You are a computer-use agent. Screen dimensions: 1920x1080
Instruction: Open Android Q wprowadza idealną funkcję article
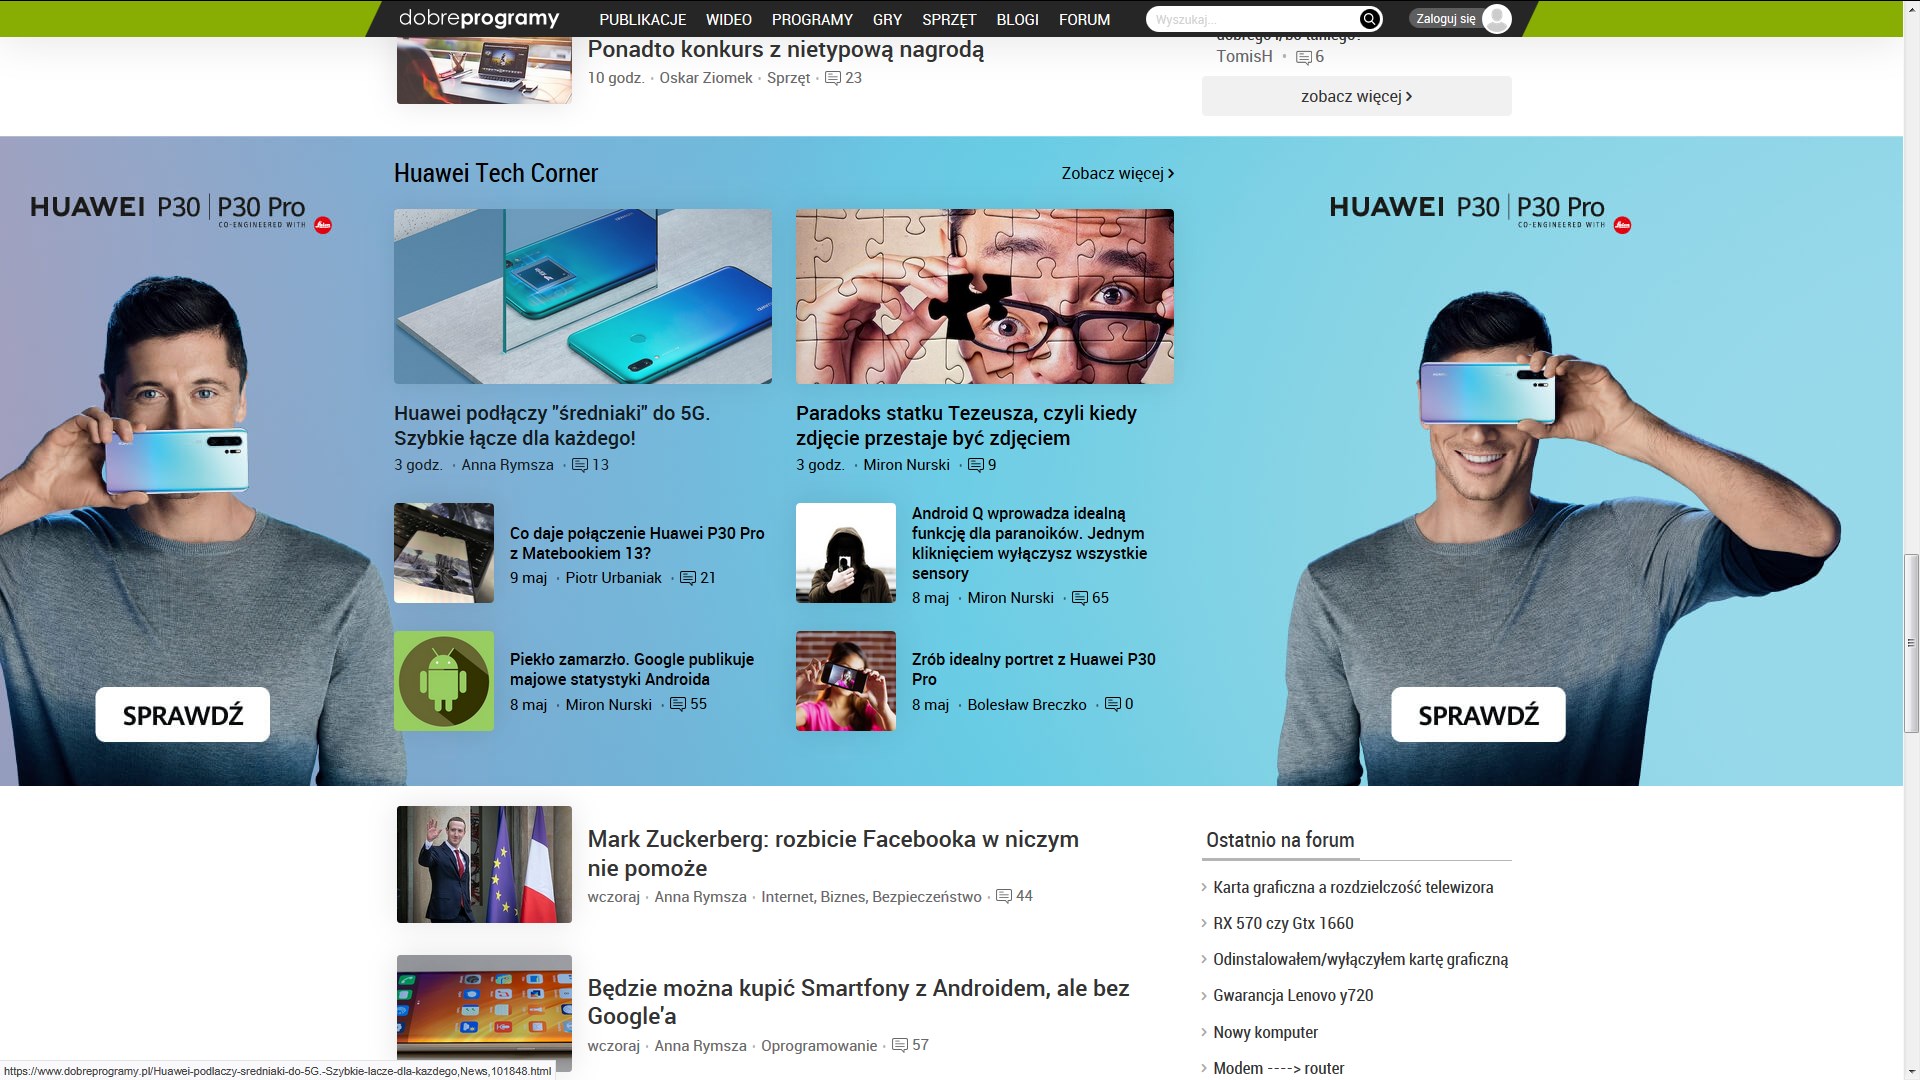pos(1029,543)
